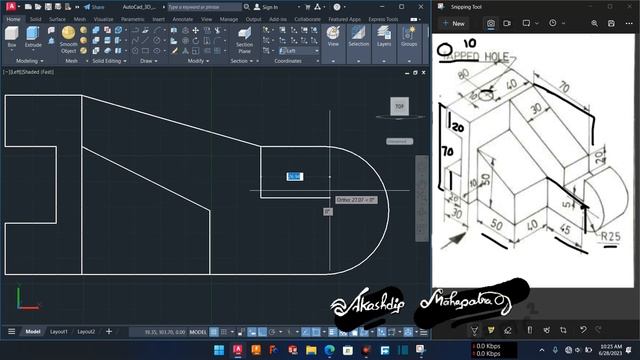Switch to the Surface ribbon tab
Viewport: 640px width, 360px height.
57,19
